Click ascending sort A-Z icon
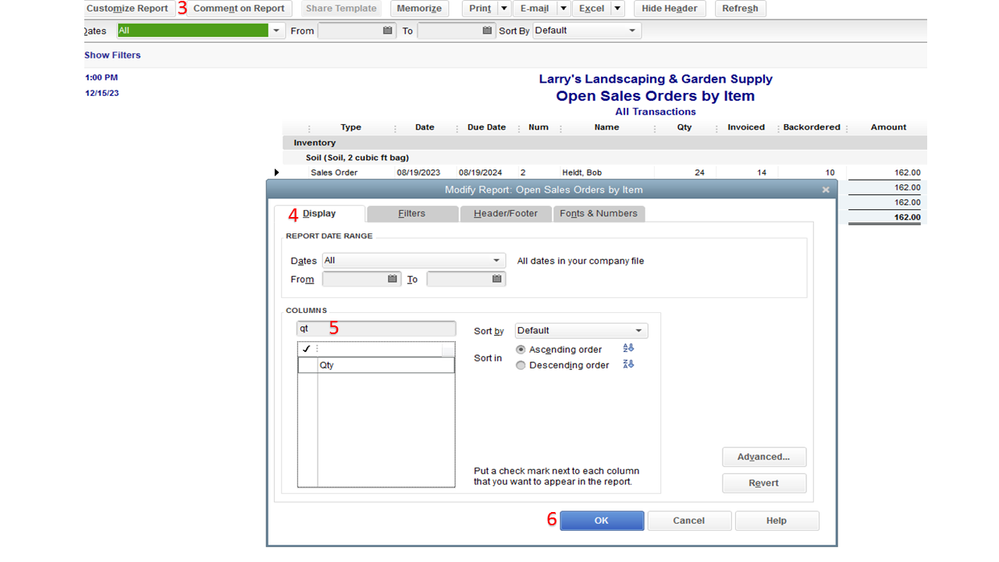Screen dimensions: 999x562 628,348
